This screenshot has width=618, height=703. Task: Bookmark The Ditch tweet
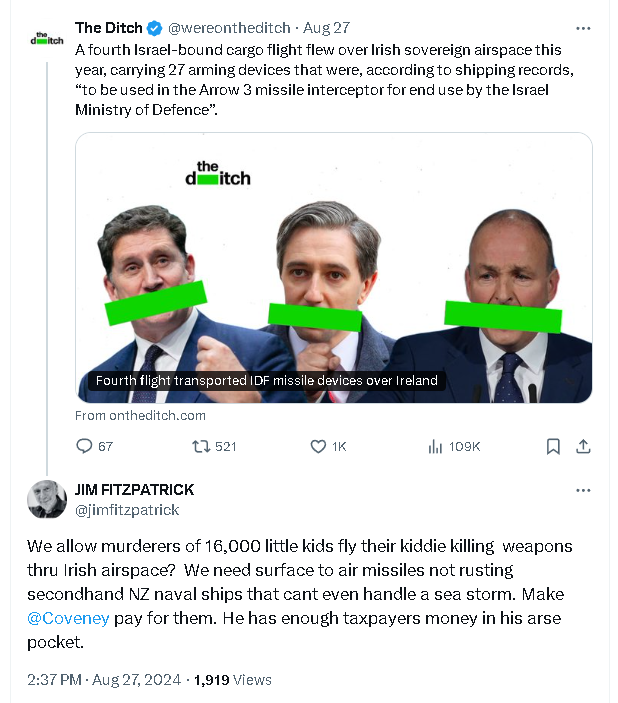pyautogui.click(x=553, y=446)
